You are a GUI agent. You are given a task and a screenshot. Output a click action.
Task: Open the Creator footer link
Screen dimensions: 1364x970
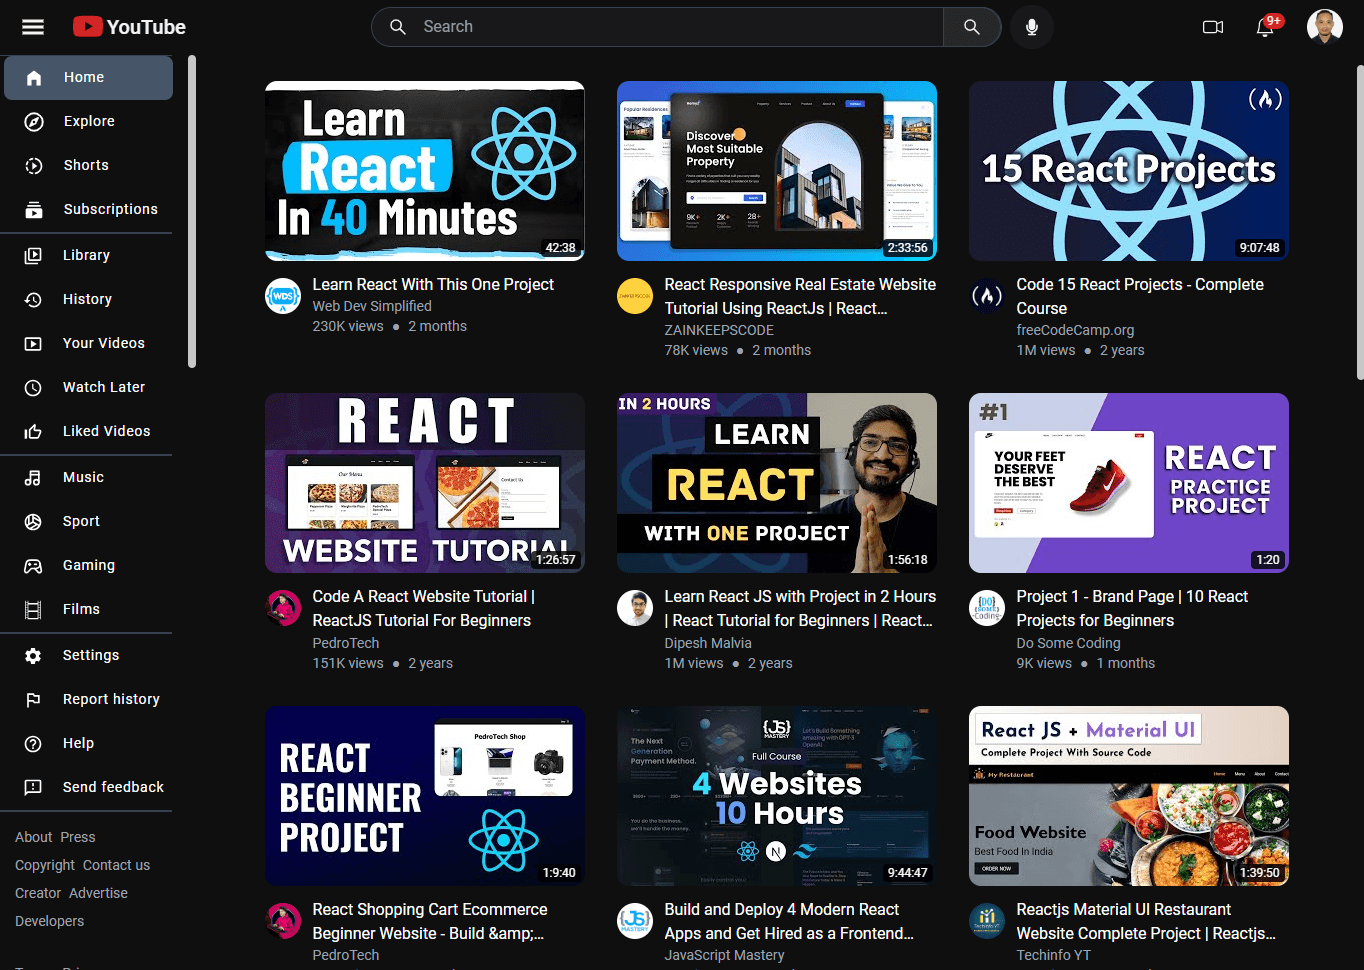click(38, 893)
